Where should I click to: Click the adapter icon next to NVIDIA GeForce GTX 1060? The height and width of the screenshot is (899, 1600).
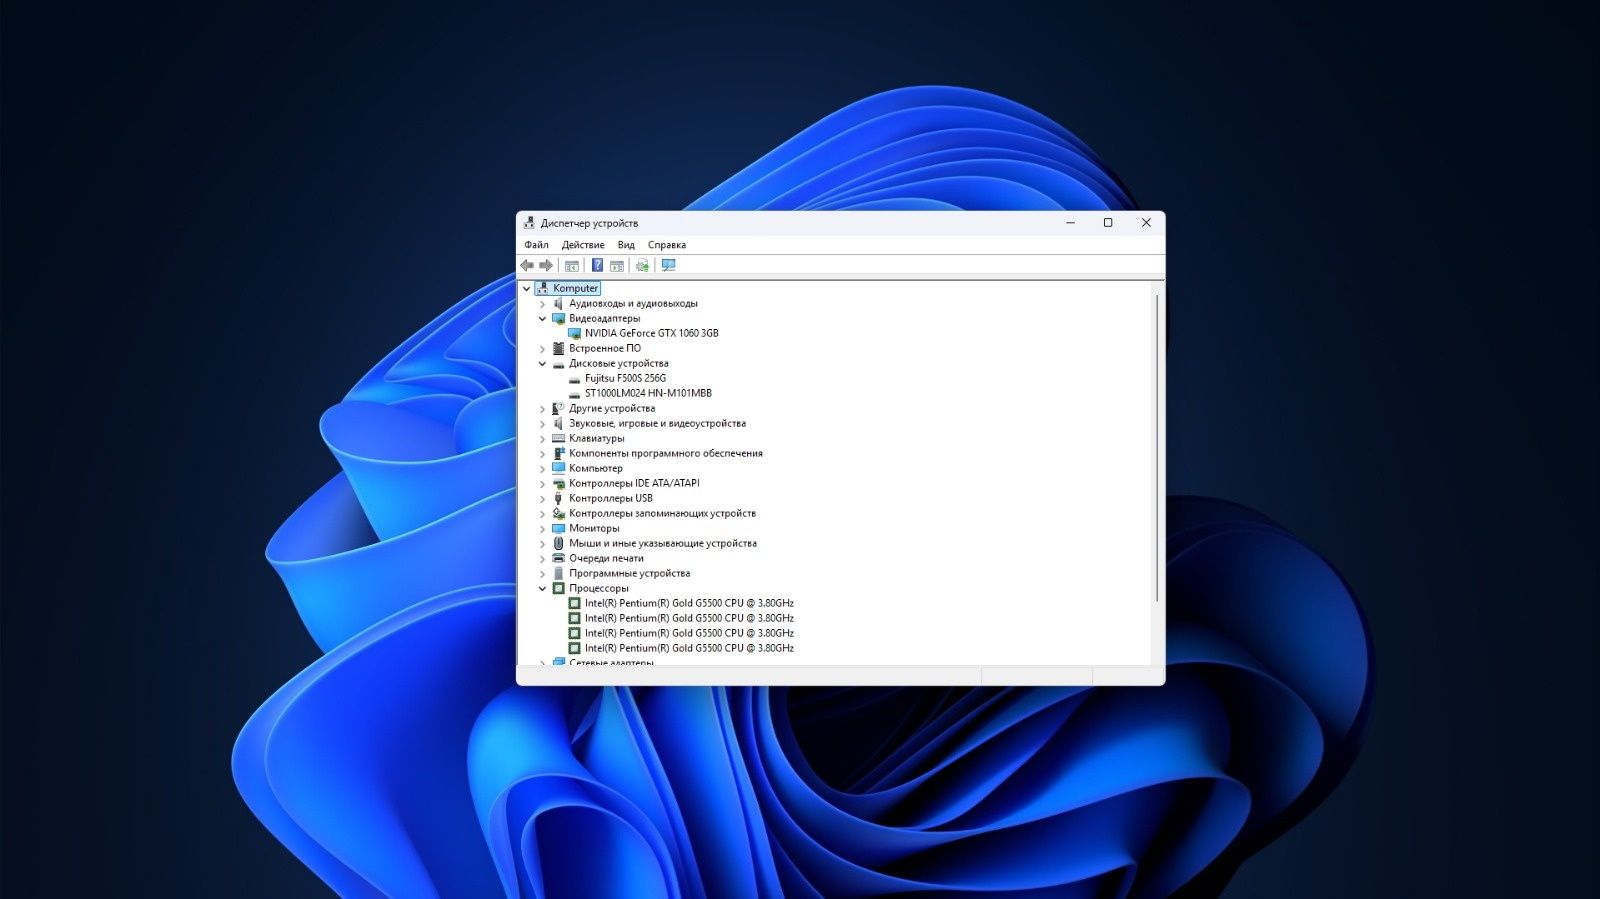click(574, 333)
